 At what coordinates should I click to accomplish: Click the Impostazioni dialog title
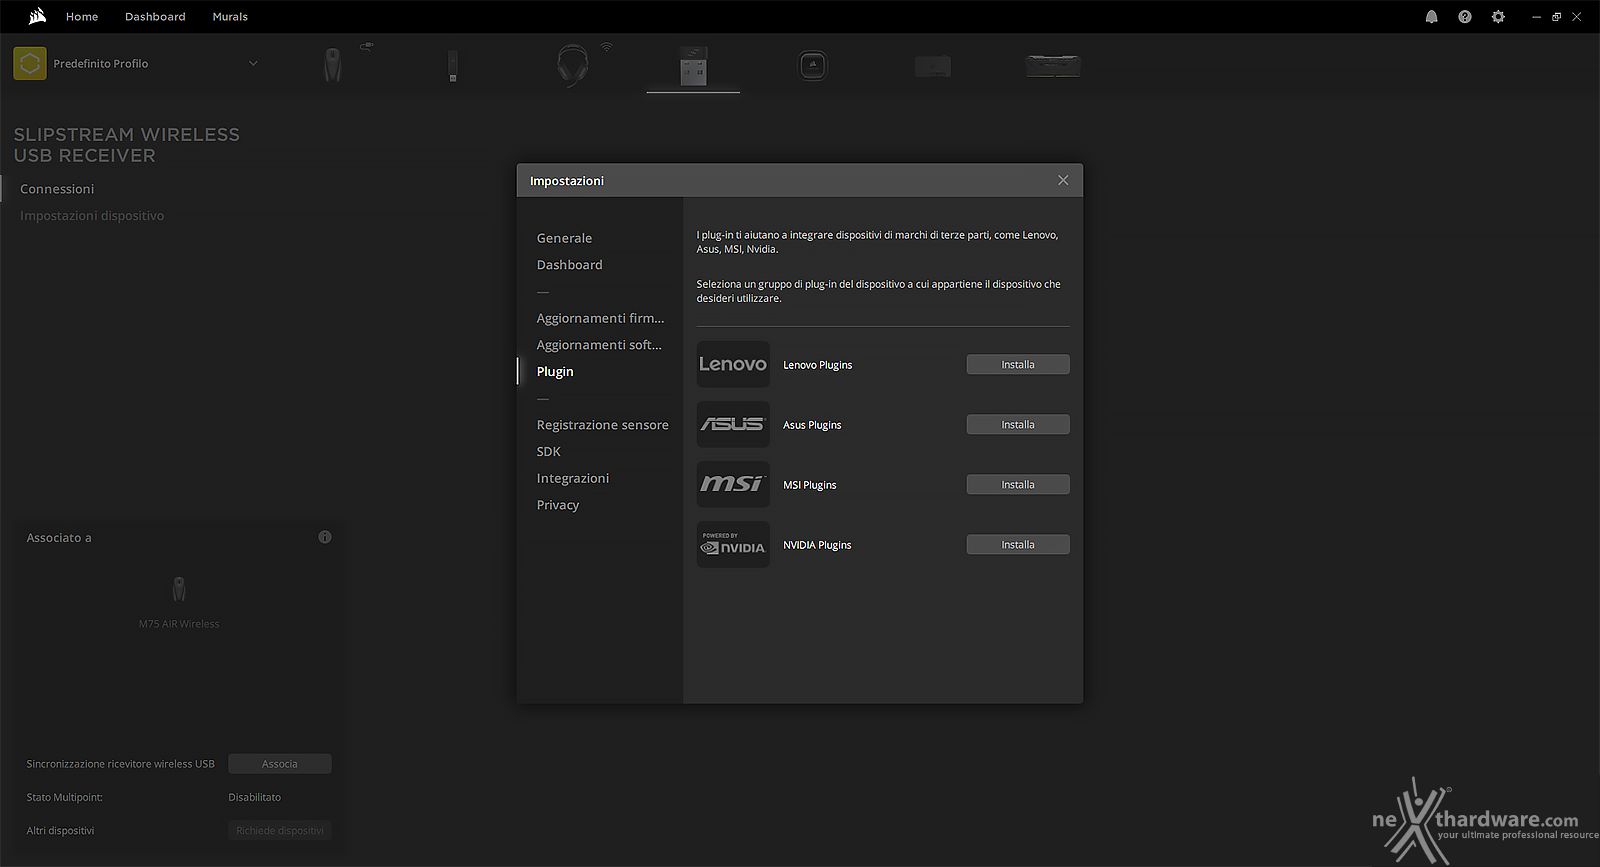[567, 181]
